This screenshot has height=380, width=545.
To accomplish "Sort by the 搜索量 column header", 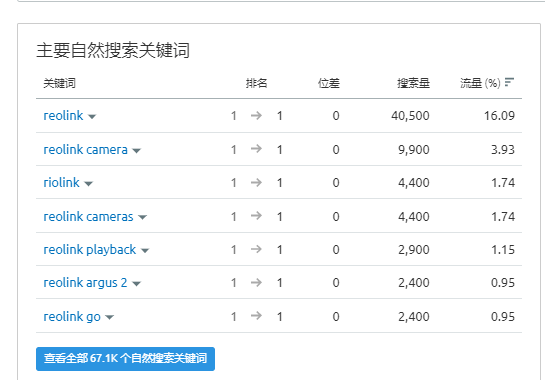I will 414,83.
